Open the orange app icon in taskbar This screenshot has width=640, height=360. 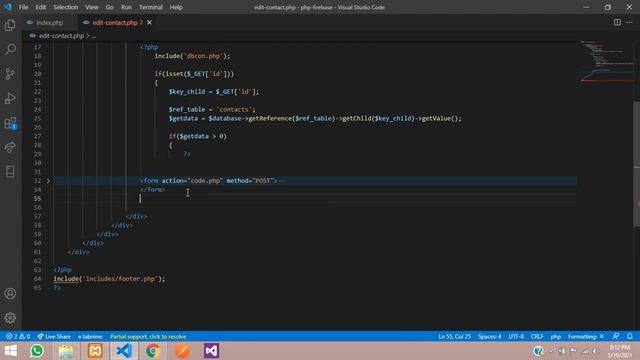click(182, 351)
